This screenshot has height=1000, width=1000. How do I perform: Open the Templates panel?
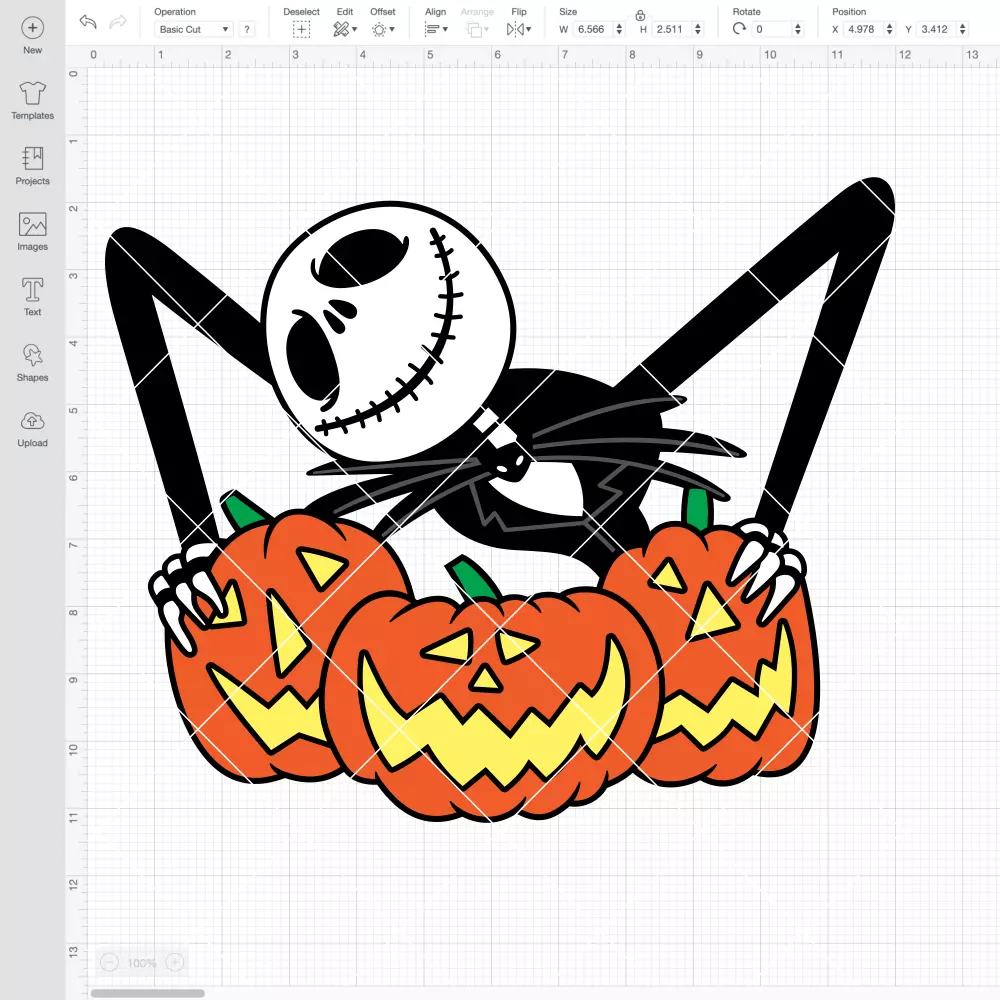[x=33, y=101]
